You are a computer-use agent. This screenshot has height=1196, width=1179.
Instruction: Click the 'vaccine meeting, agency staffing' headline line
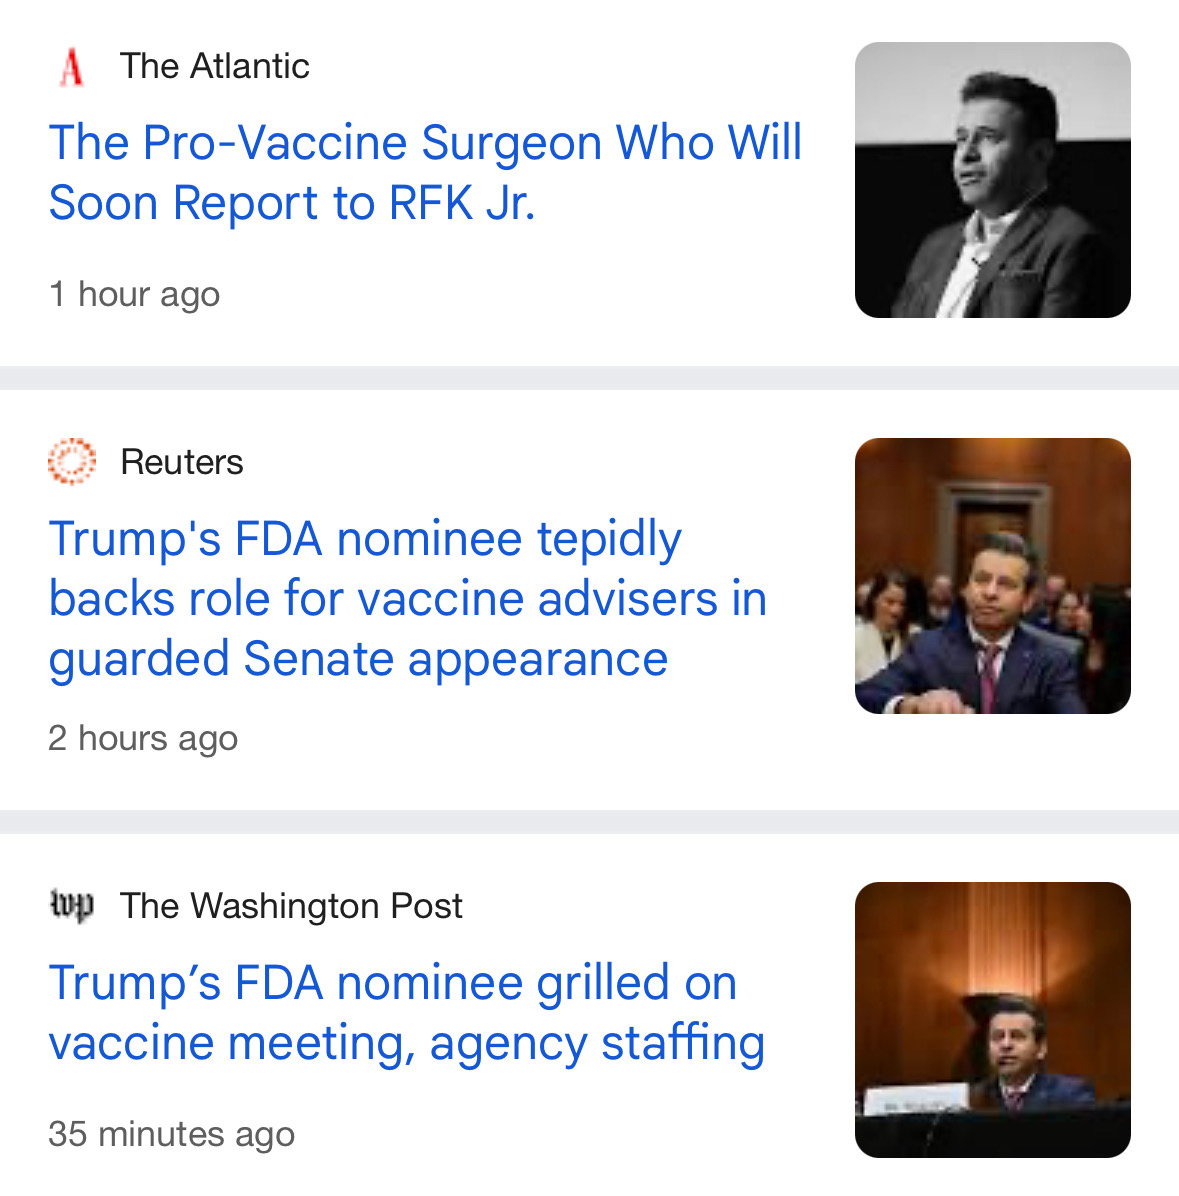[406, 1043]
